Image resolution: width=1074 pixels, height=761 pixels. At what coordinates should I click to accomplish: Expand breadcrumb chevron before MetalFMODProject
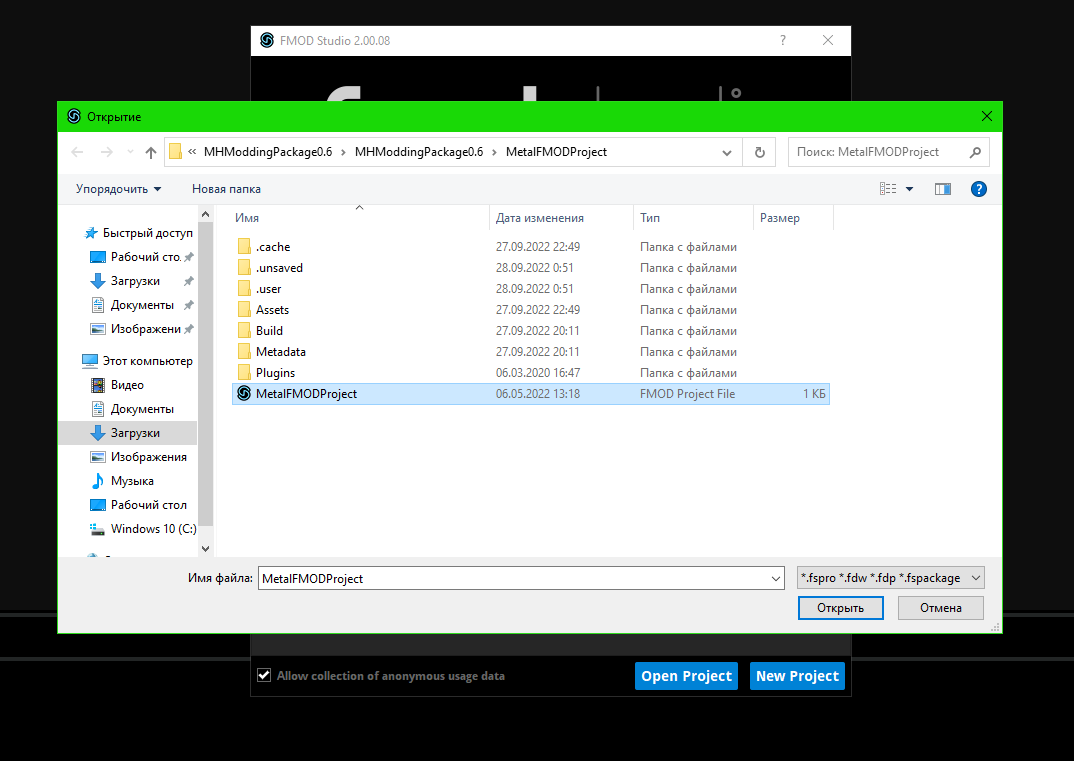click(495, 152)
